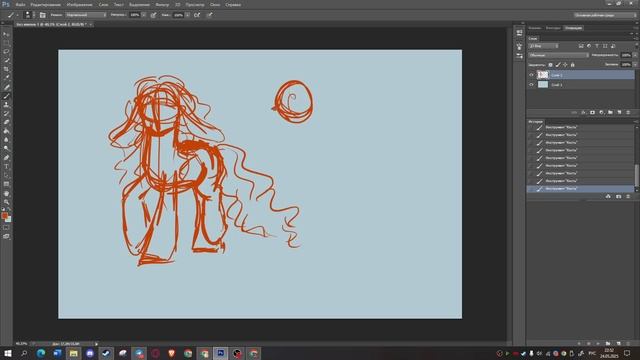Select the Rectangular Marquee tool
The image size is (640, 360).
tap(6, 43)
